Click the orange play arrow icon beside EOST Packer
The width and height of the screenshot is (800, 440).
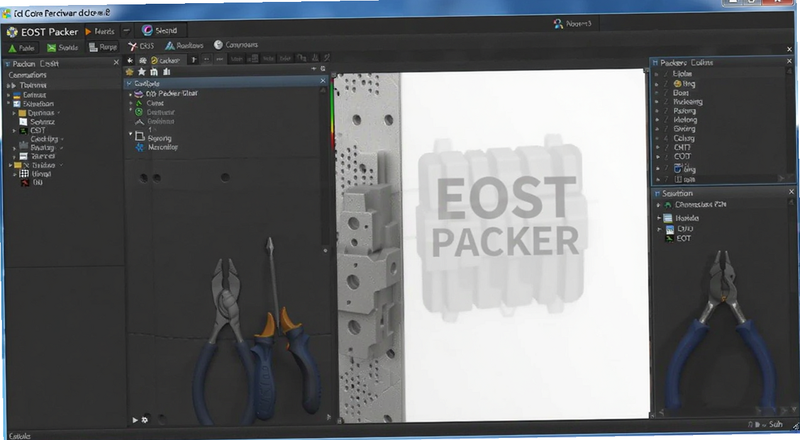pos(88,32)
